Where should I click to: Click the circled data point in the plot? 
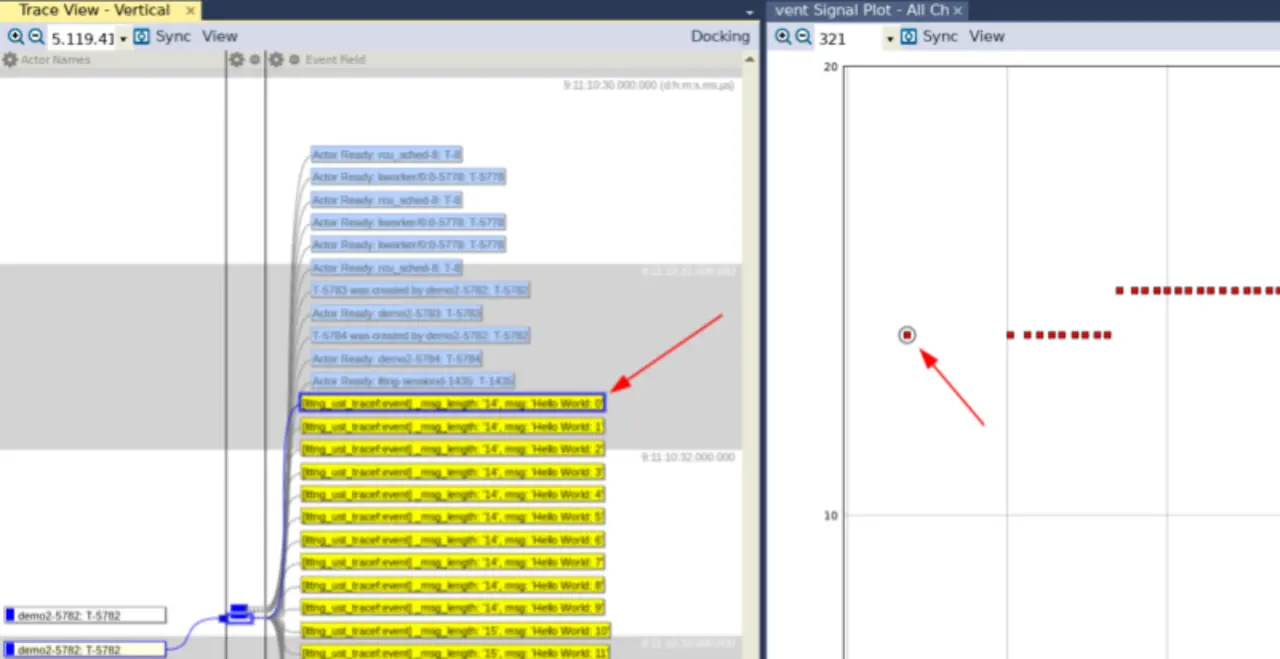click(x=907, y=335)
